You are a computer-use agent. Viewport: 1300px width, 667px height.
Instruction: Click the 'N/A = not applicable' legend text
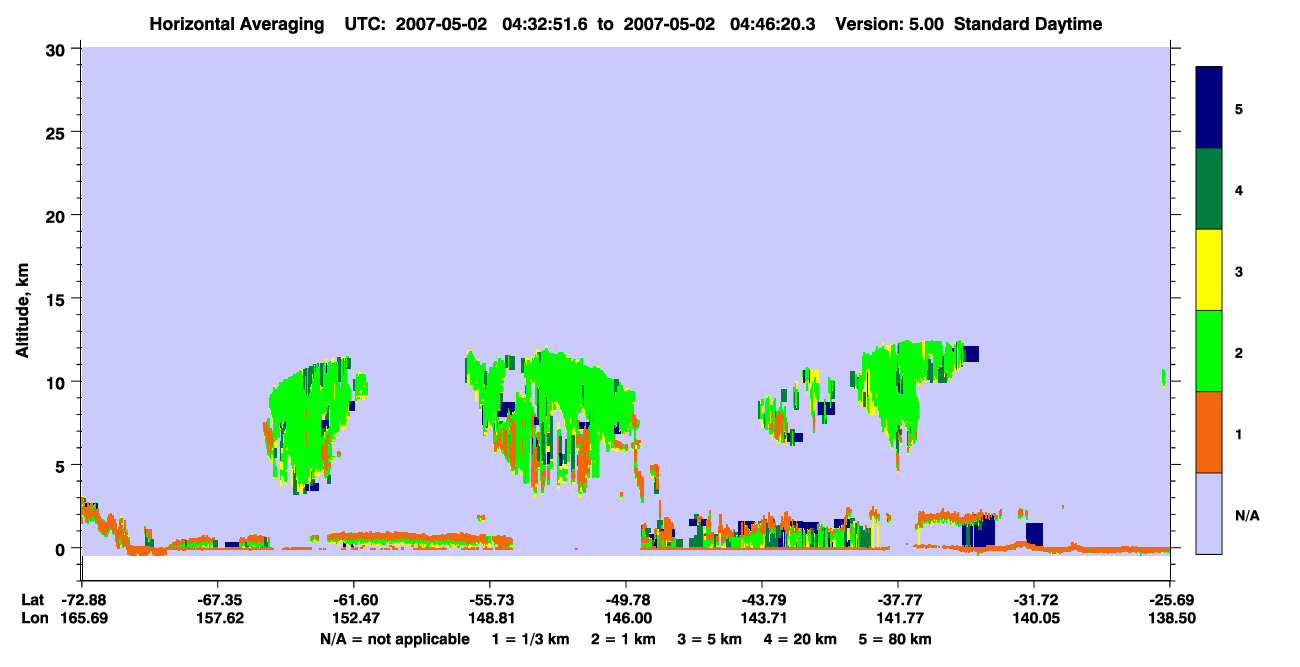coord(395,639)
